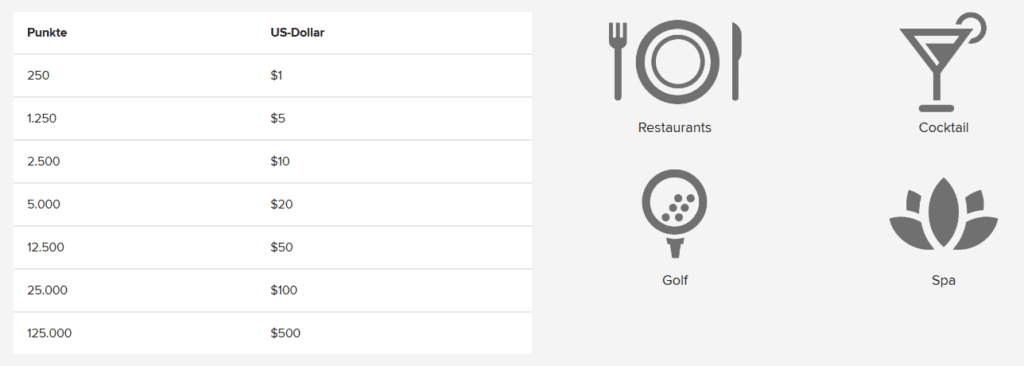This screenshot has width=1024, height=366.
Task: Select the Golf label
Action: tap(675, 280)
